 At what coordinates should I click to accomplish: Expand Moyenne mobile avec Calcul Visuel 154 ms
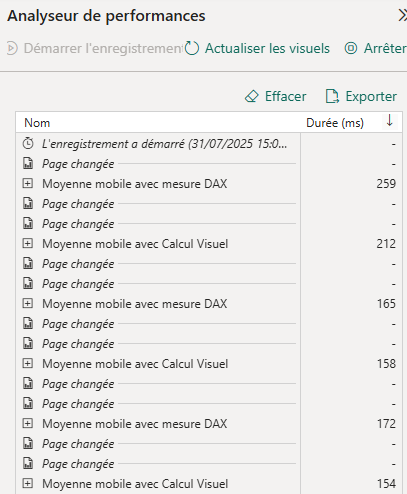point(28,483)
